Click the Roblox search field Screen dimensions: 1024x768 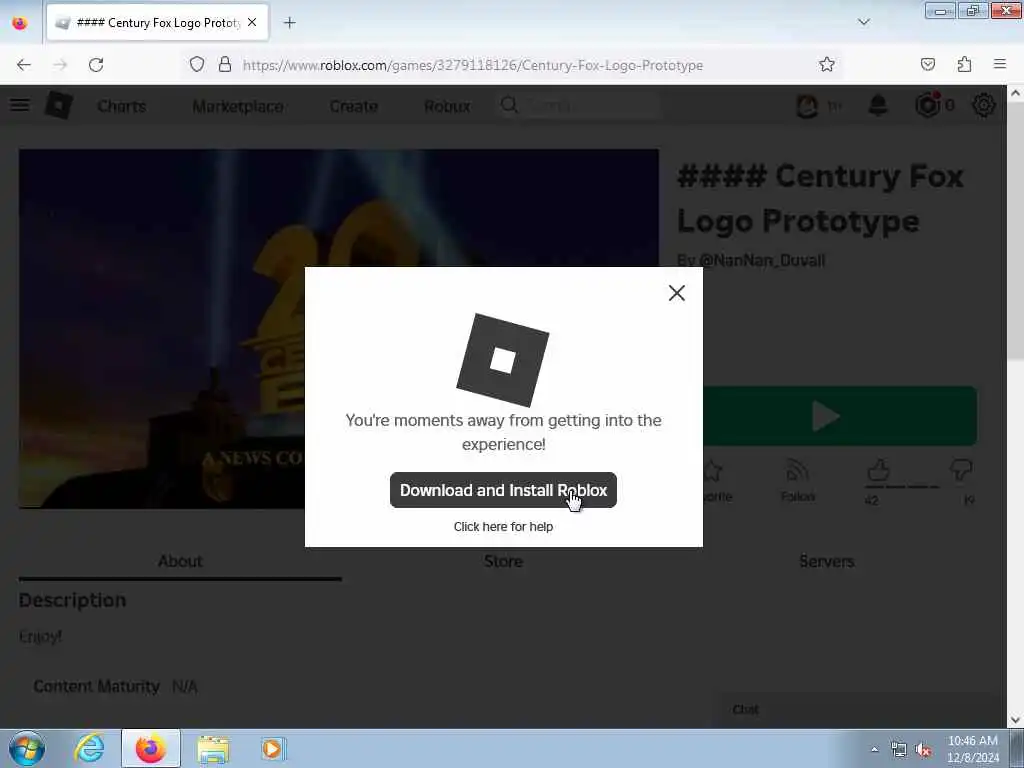tap(579, 105)
